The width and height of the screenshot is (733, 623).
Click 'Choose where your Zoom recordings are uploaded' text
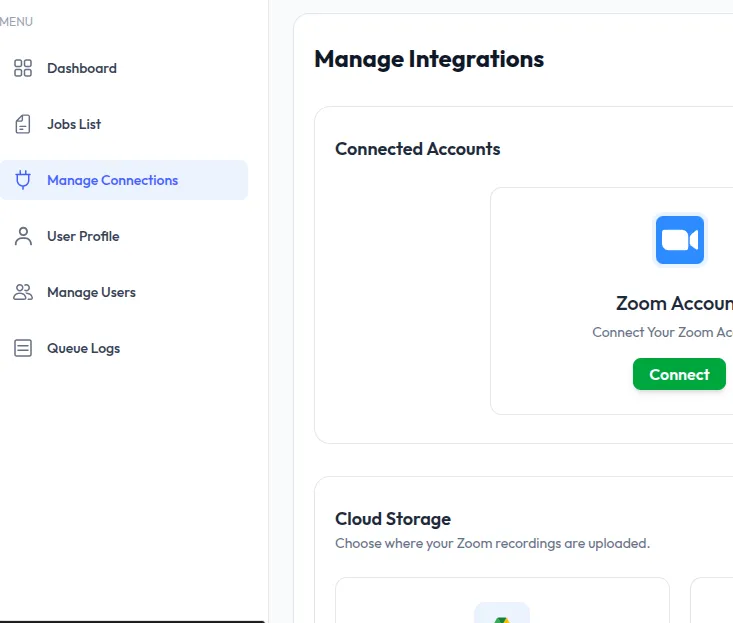point(492,544)
